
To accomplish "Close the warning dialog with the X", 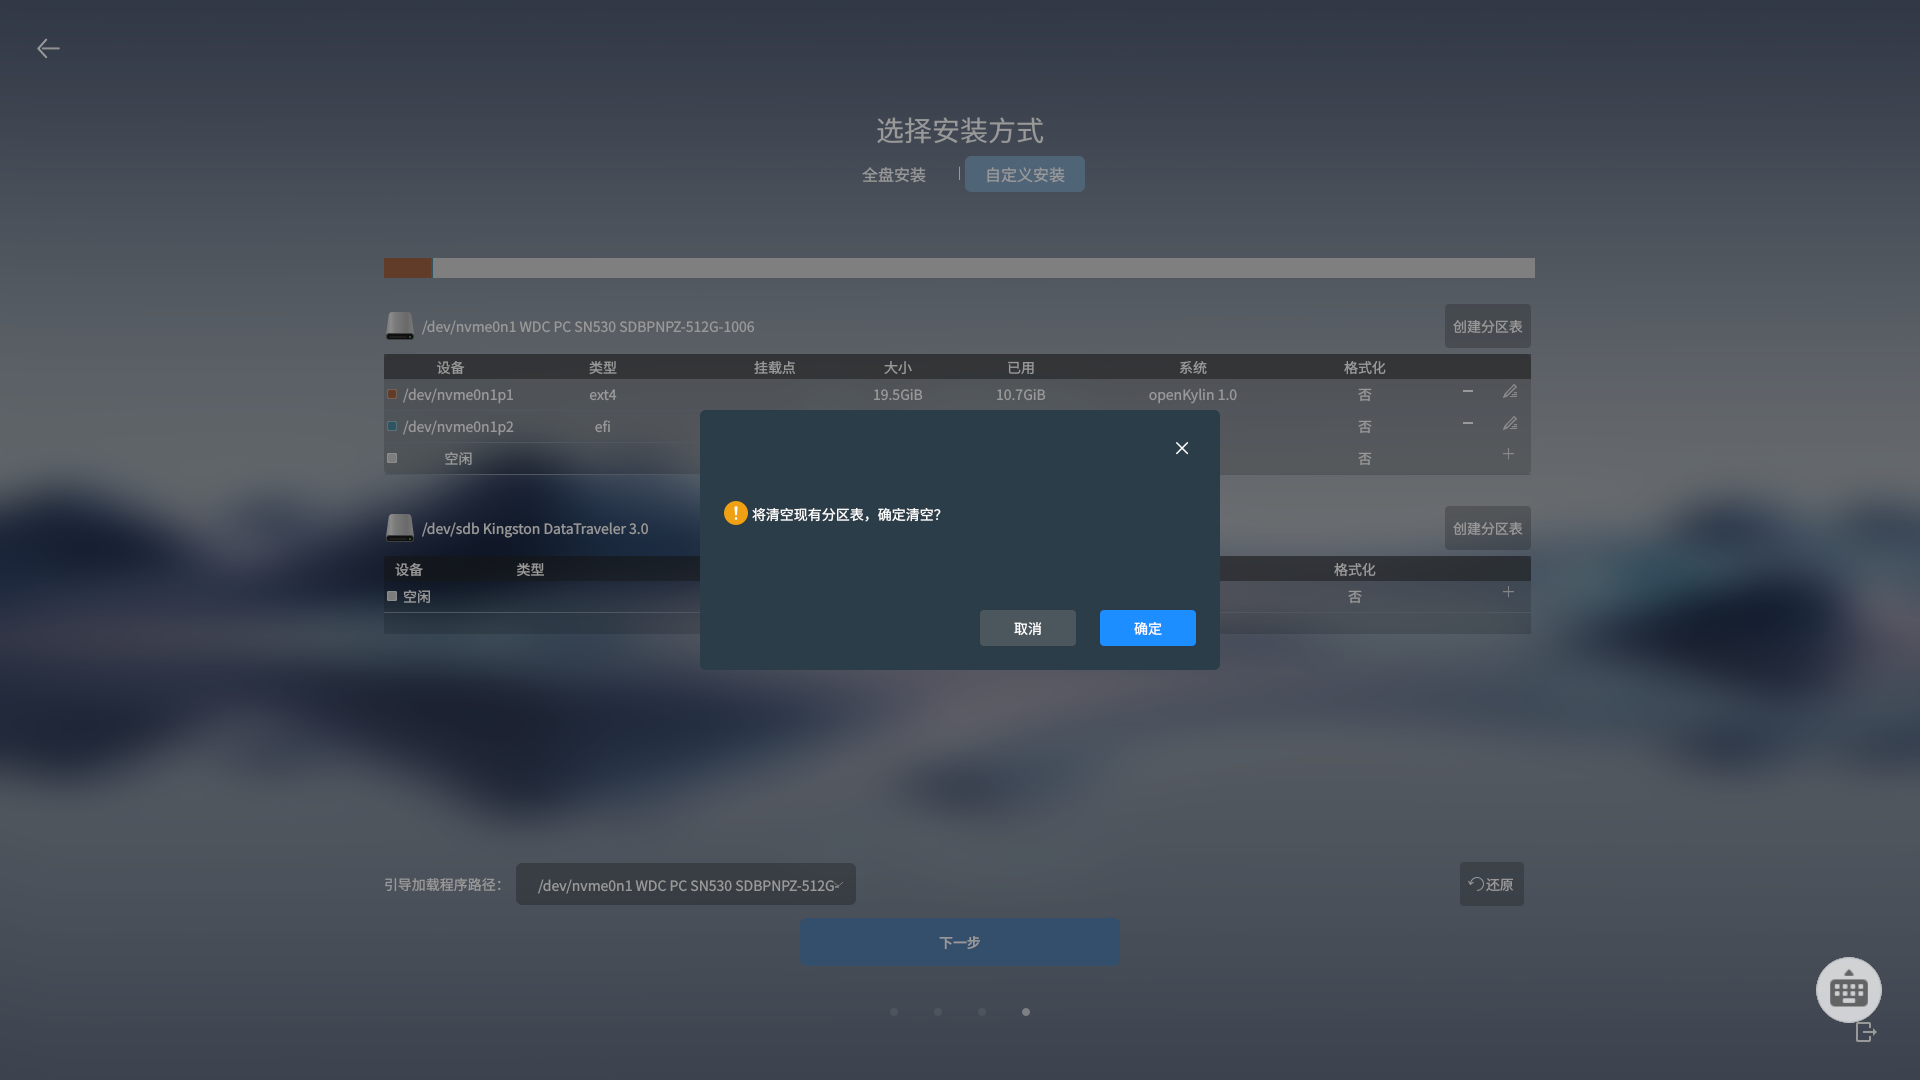I will coord(1182,448).
